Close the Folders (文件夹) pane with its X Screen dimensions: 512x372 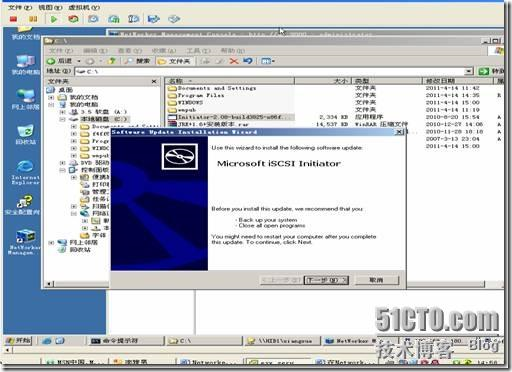coord(154,81)
